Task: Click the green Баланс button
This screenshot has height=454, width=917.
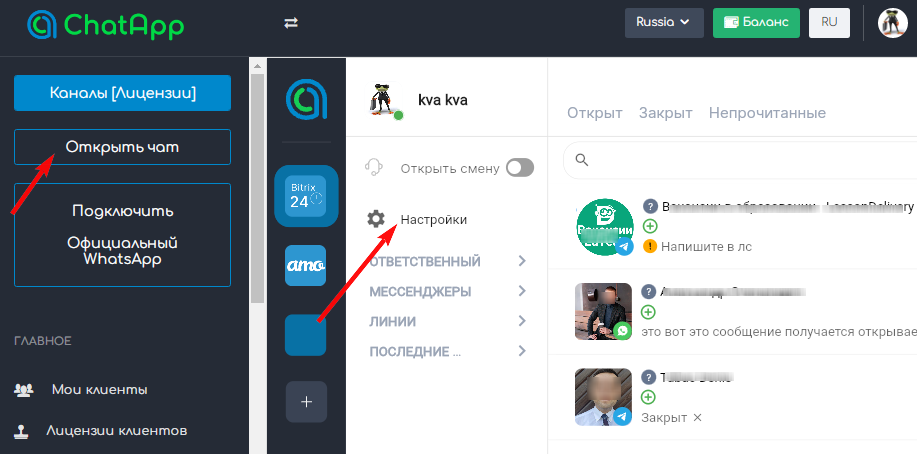Action: point(756,22)
